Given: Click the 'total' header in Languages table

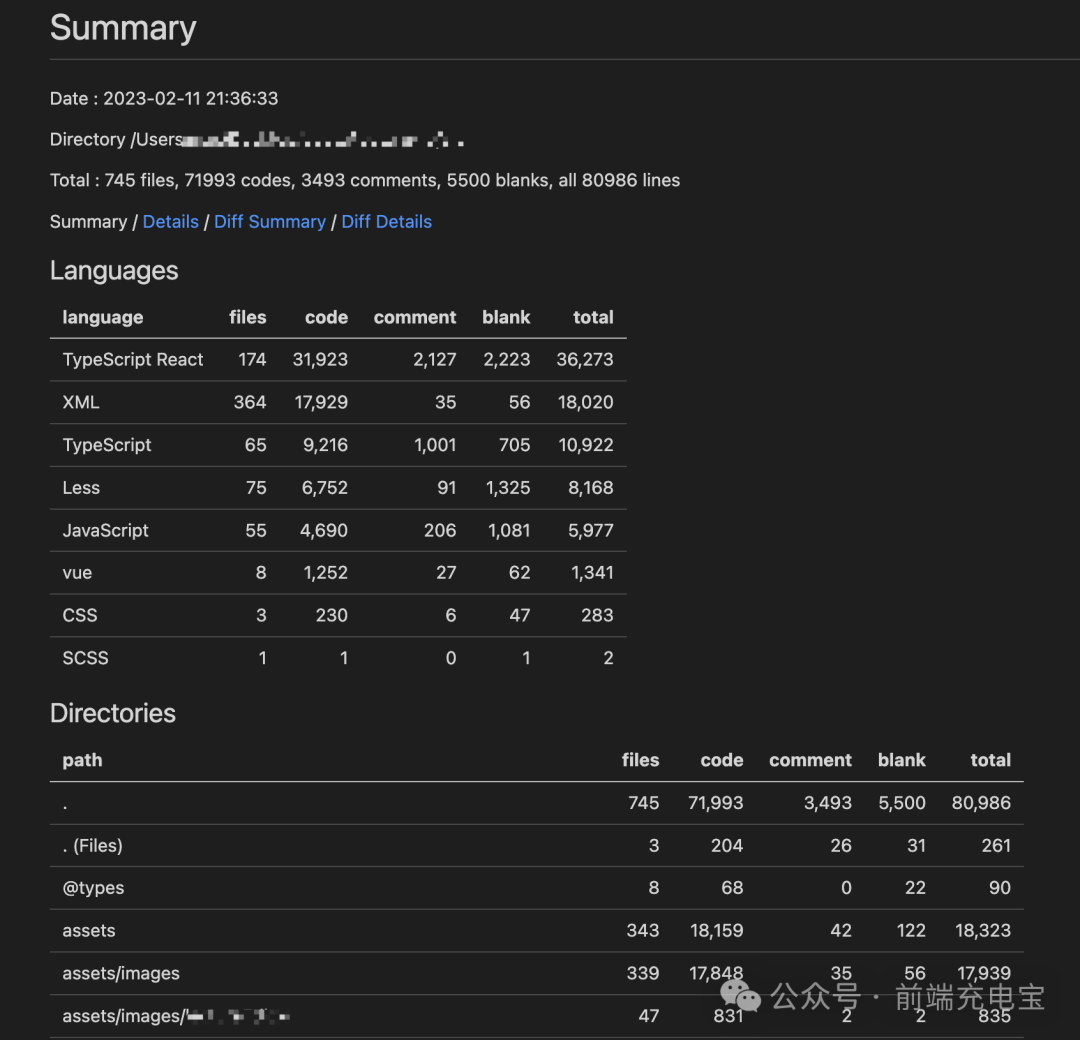Looking at the screenshot, I should 593,318.
